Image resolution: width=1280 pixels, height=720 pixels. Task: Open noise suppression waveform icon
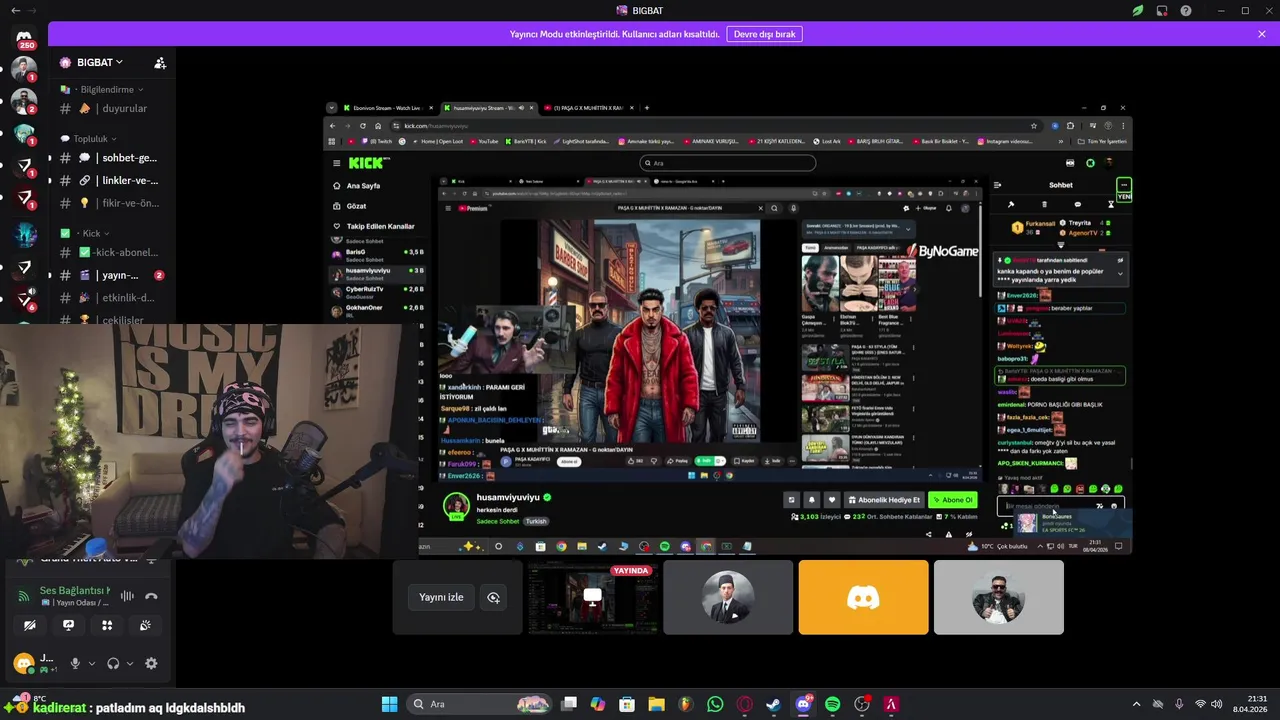point(127,596)
